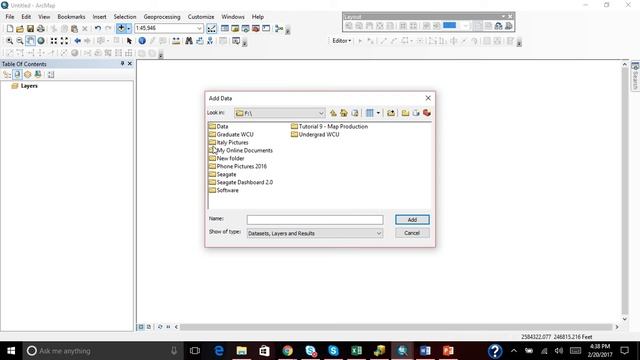The height and width of the screenshot is (360, 640).
Task: Switch to Layout View button
Action: tap(149, 327)
